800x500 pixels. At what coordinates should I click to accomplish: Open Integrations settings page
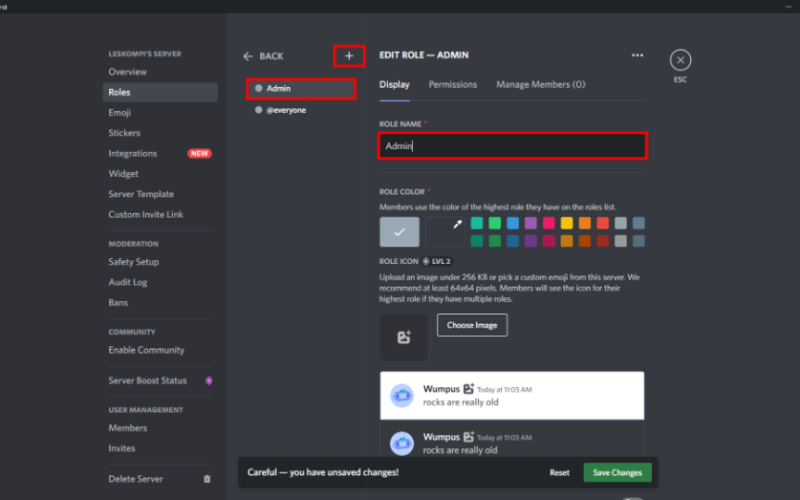pyautogui.click(x=160, y=154)
